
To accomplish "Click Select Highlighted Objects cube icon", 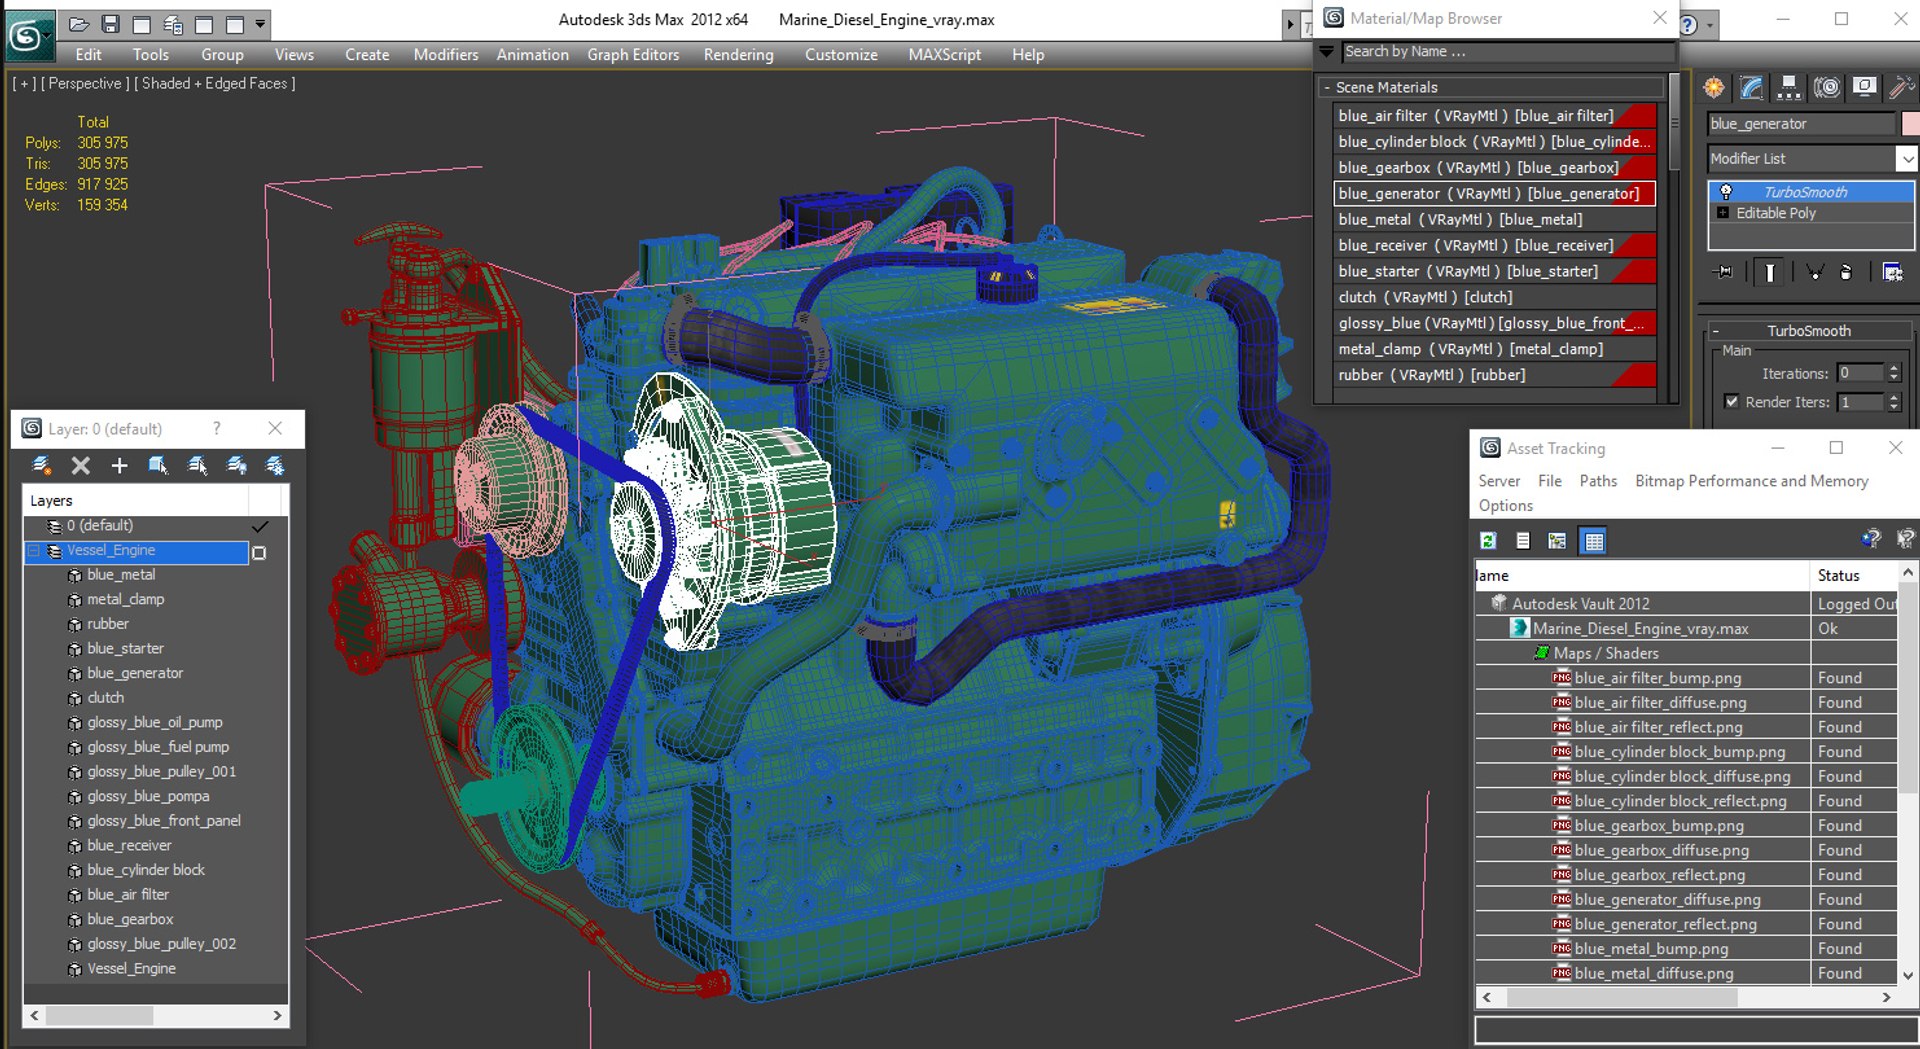I will coord(158,465).
